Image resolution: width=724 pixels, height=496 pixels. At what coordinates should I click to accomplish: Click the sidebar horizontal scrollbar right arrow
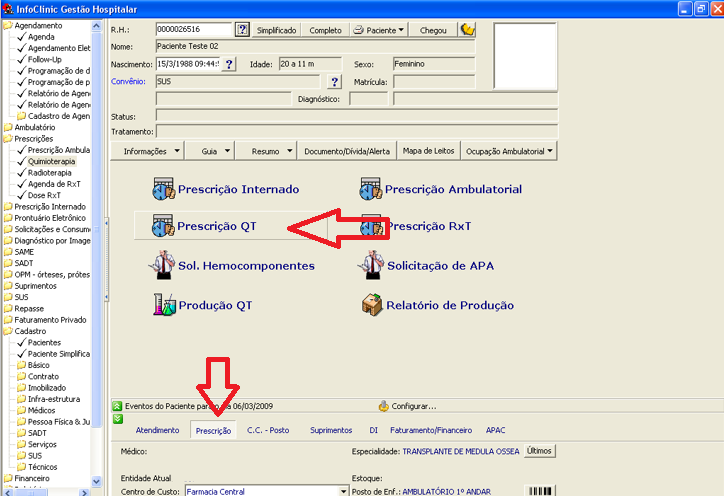pos(84,493)
